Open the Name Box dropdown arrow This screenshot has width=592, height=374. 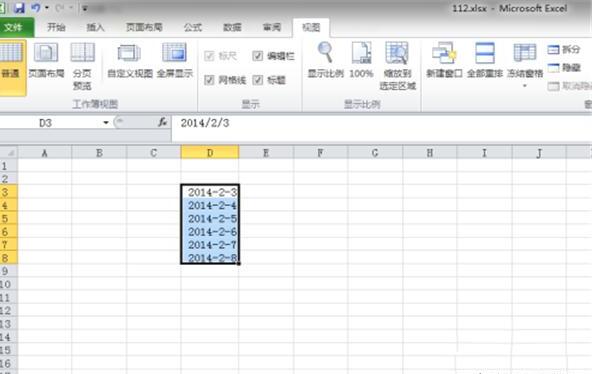(106, 123)
